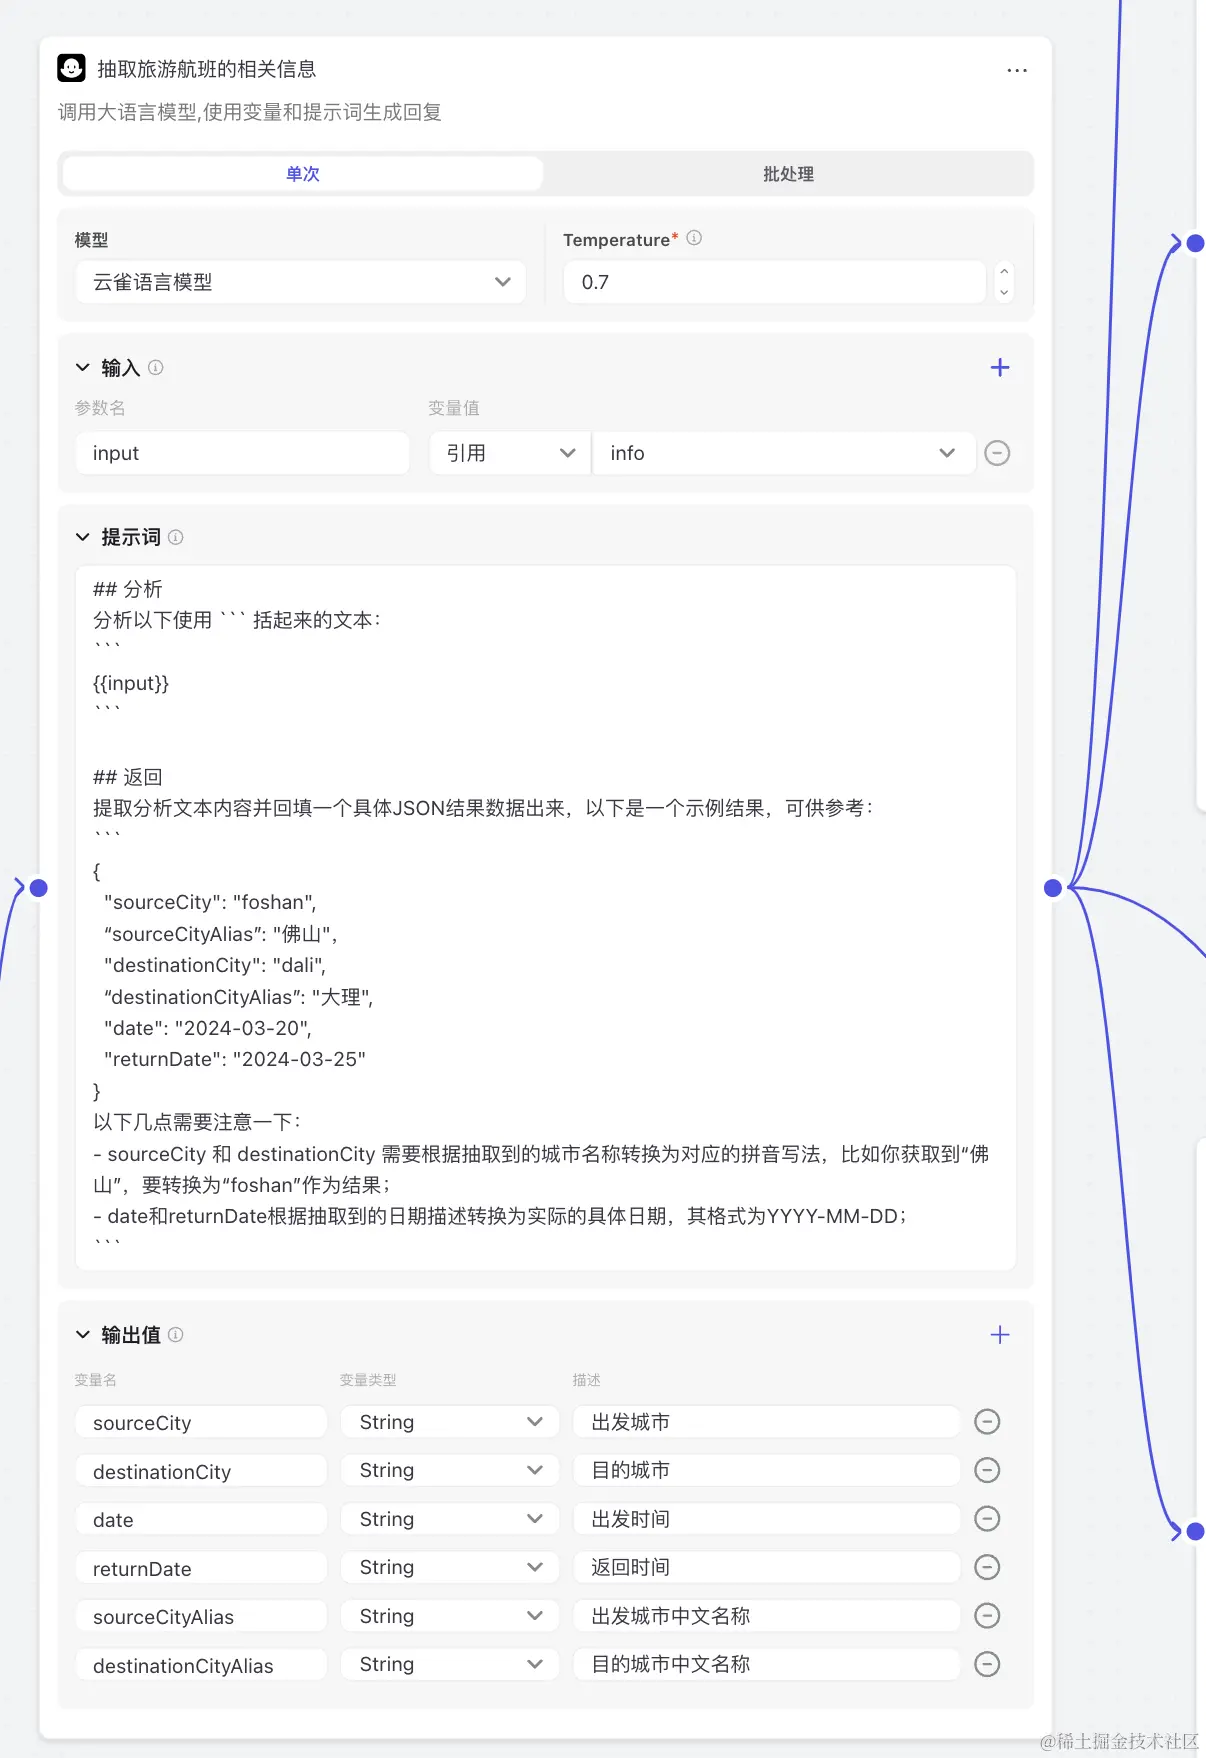This screenshot has width=1206, height=1758.
Task: Click the 目的城市中文名称 description field
Action: click(767, 1664)
